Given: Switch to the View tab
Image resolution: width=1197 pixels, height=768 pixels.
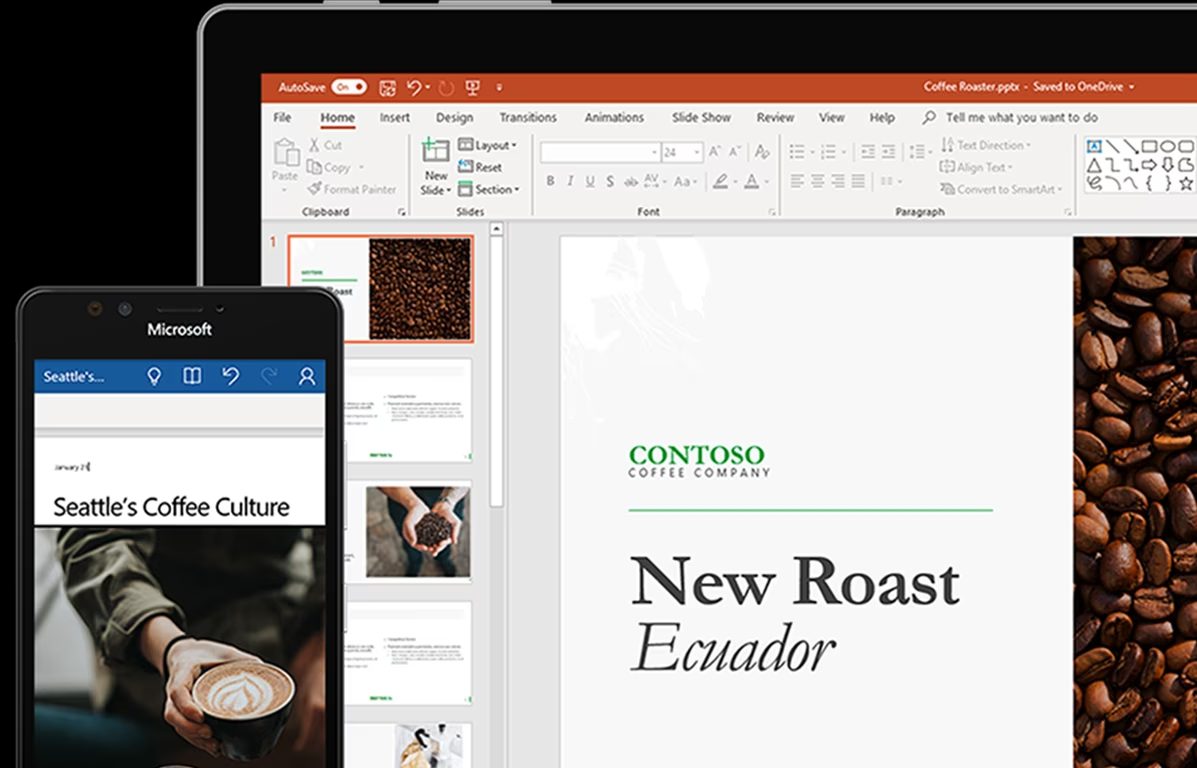Looking at the screenshot, I should tap(831, 118).
